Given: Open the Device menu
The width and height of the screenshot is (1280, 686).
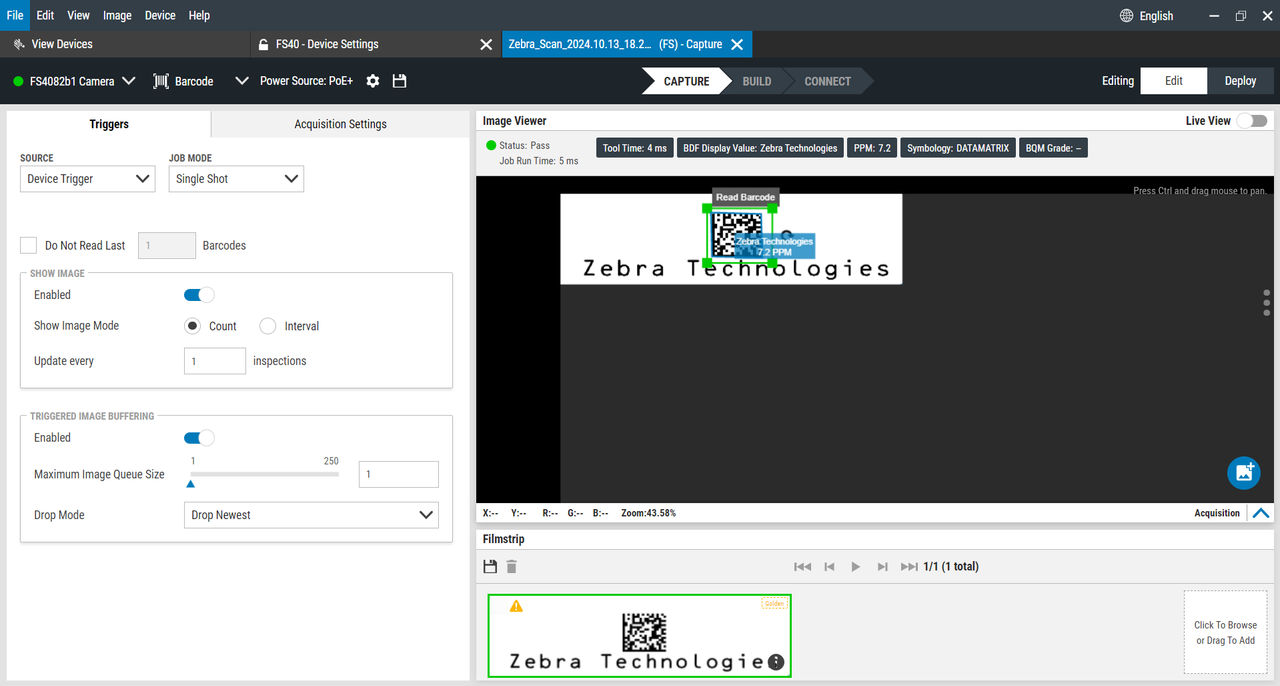Looking at the screenshot, I should coord(160,15).
